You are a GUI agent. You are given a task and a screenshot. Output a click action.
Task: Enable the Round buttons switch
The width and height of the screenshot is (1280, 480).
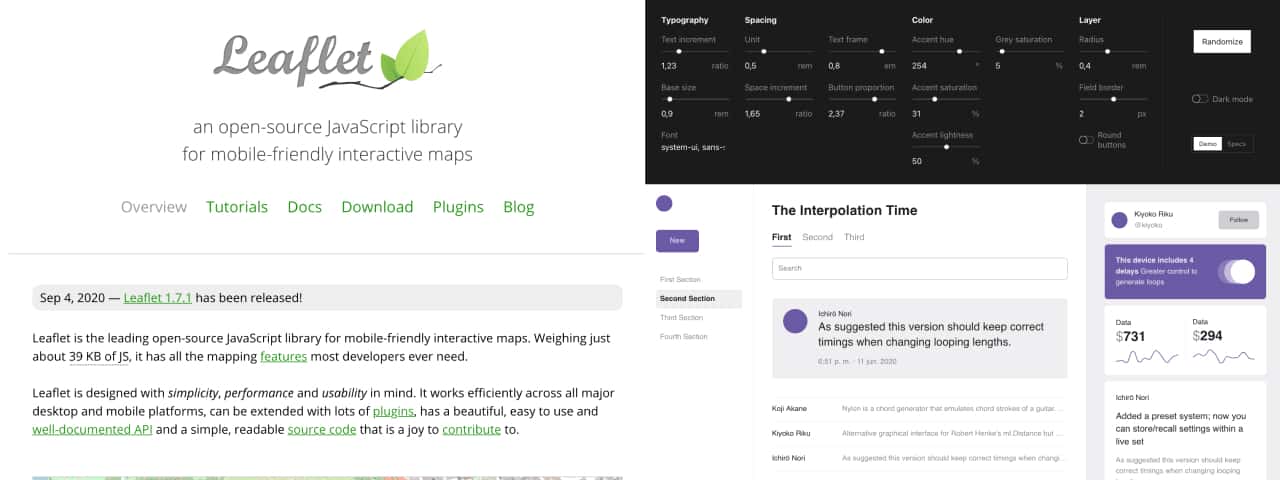click(1086, 140)
